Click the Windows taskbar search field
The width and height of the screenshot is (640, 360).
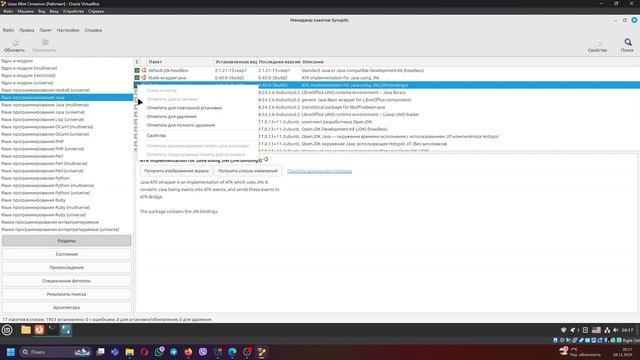[x=56, y=352]
